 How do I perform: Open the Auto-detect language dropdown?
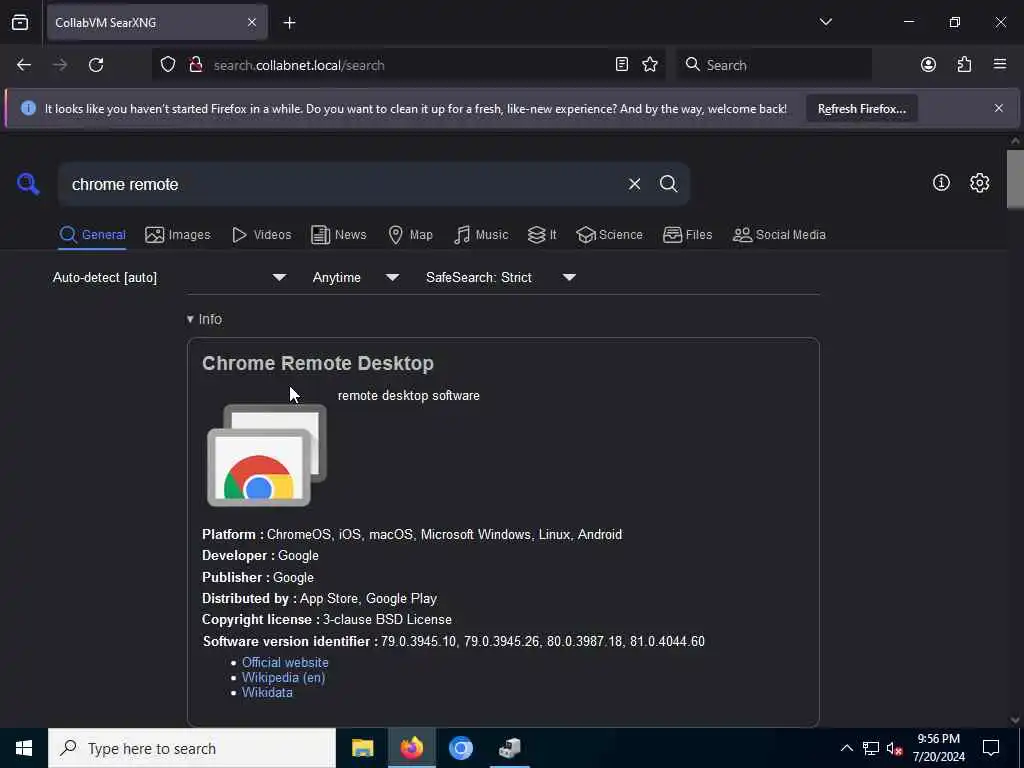[x=170, y=278]
